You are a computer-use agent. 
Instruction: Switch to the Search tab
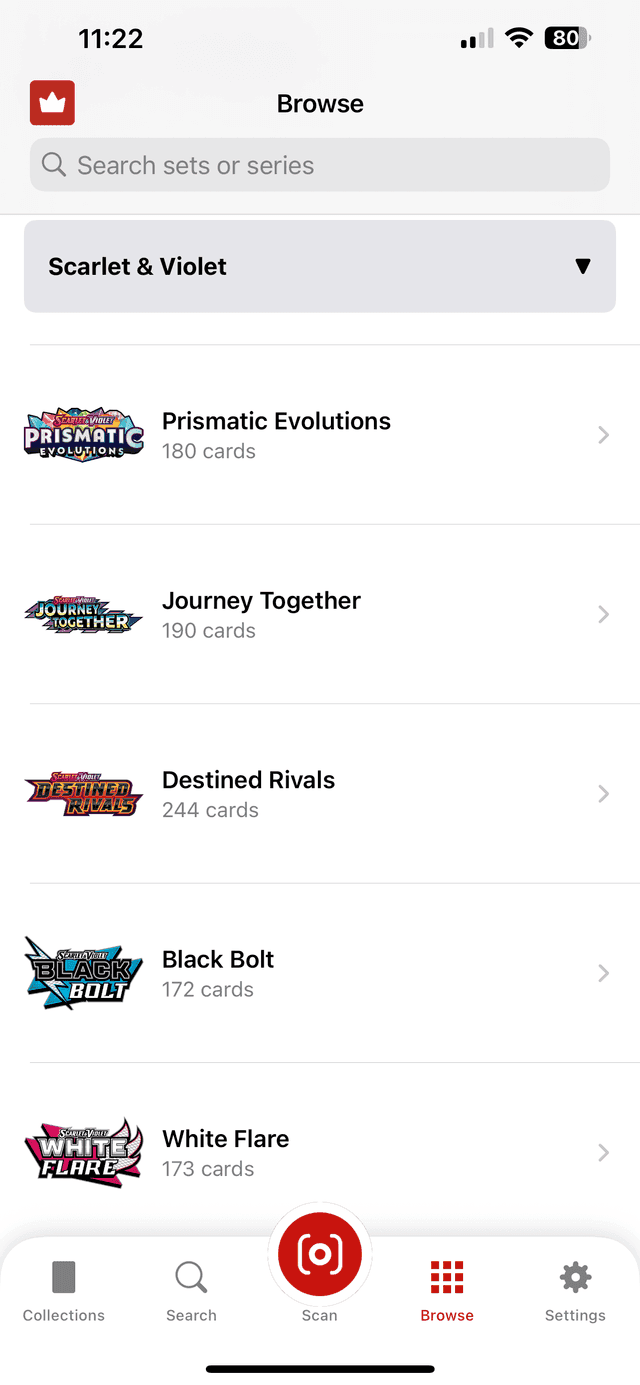coord(191,1290)
